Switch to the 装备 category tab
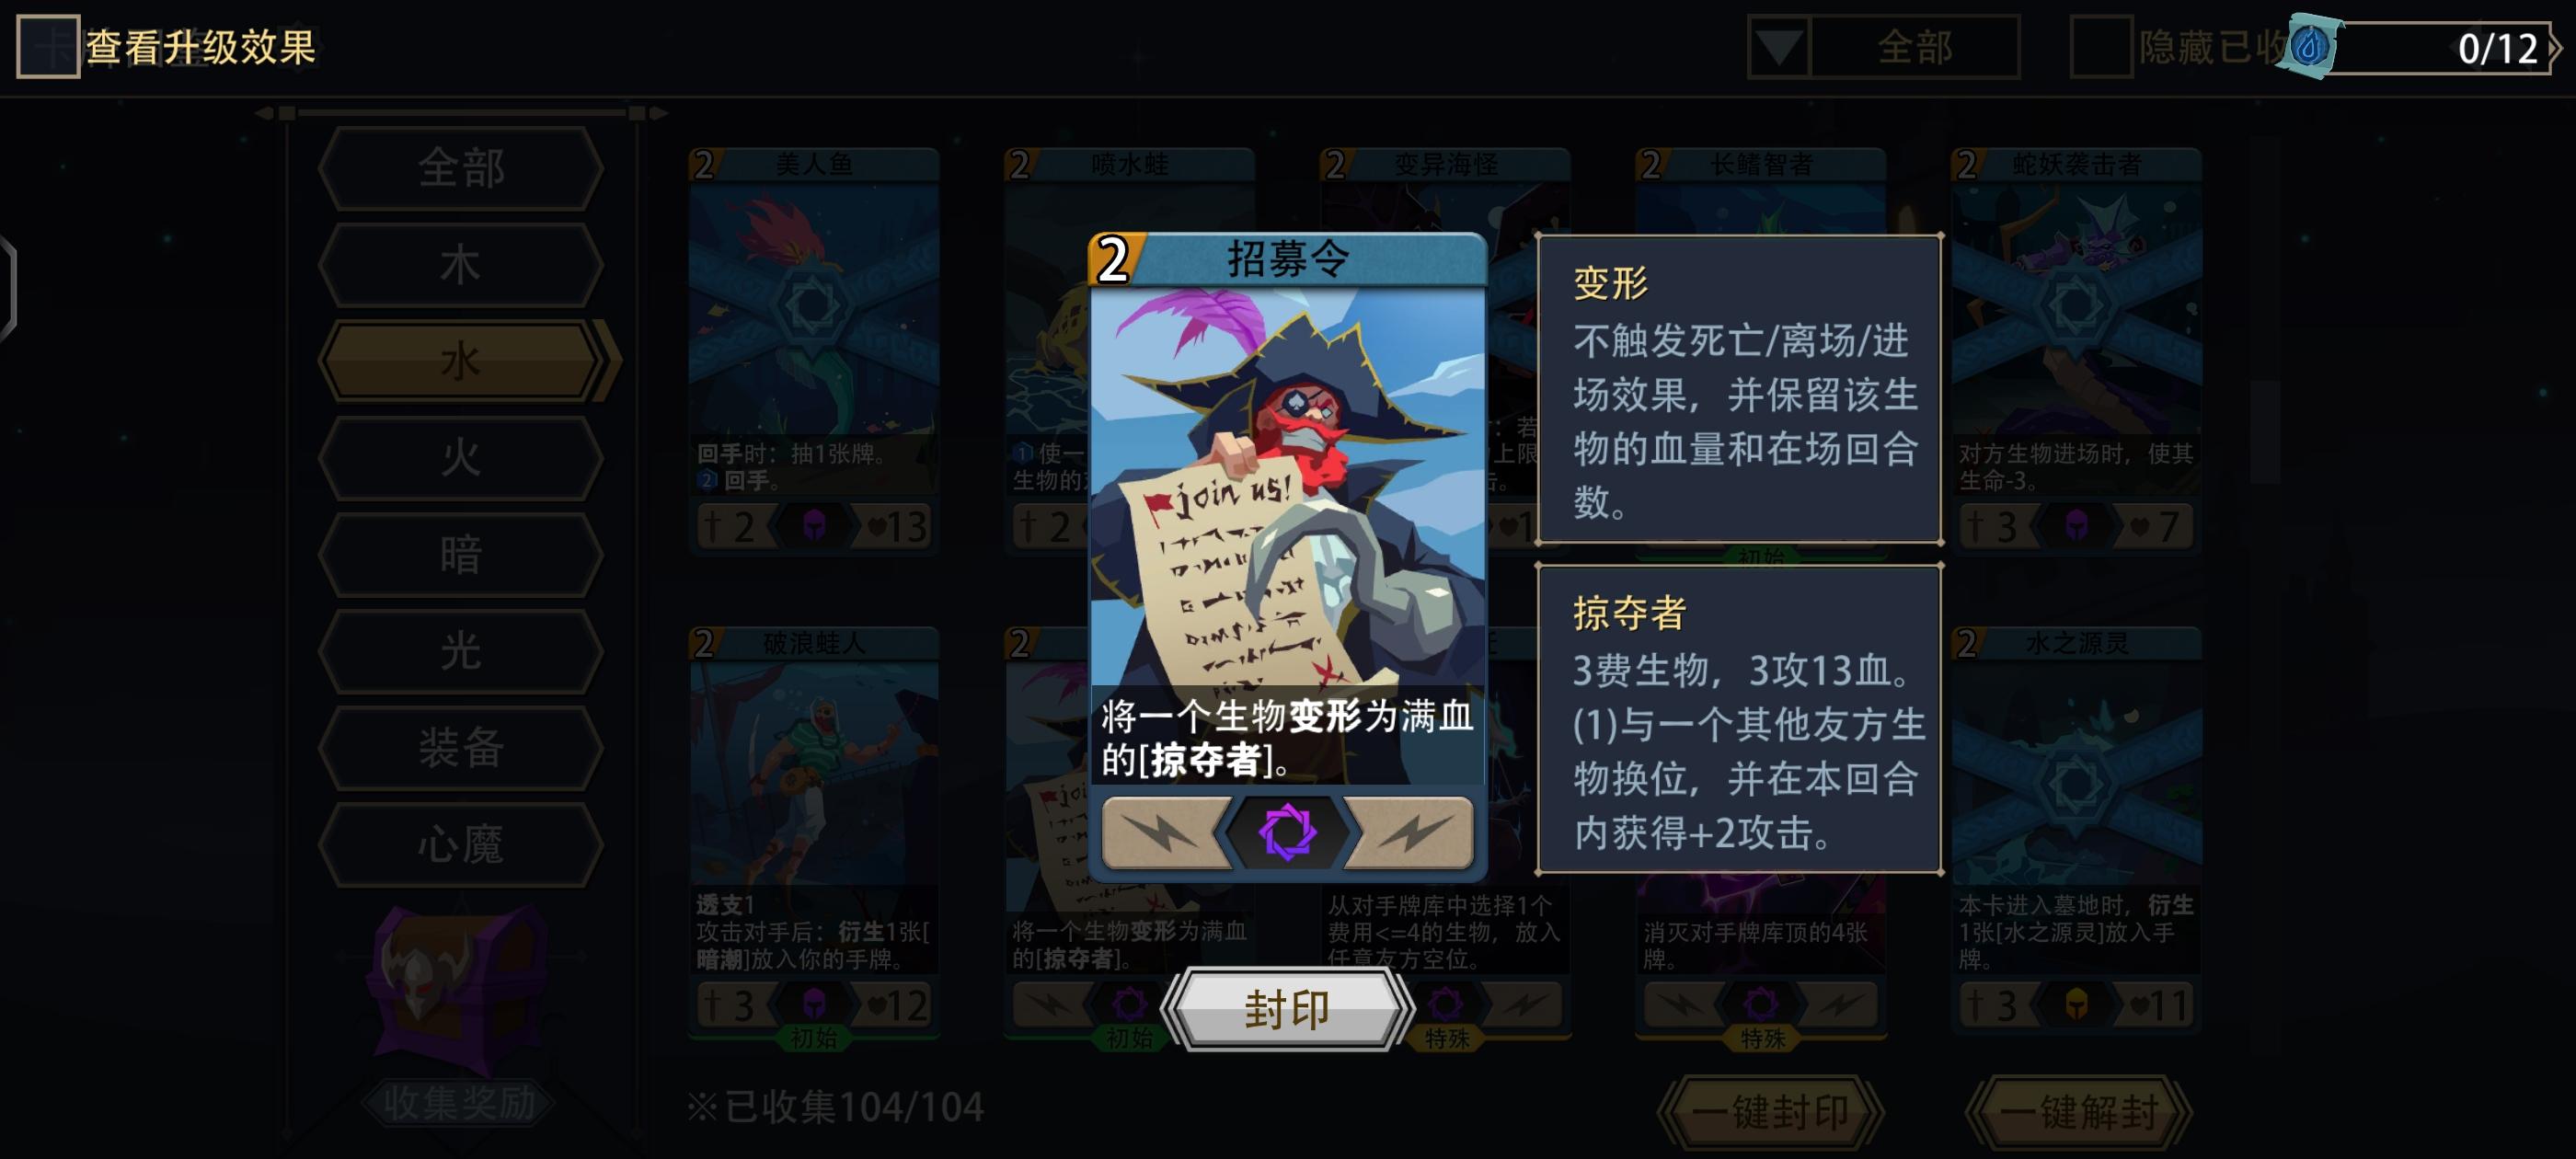The width and height of the screenshot is (2576, 1159). [x=461, y=748]
